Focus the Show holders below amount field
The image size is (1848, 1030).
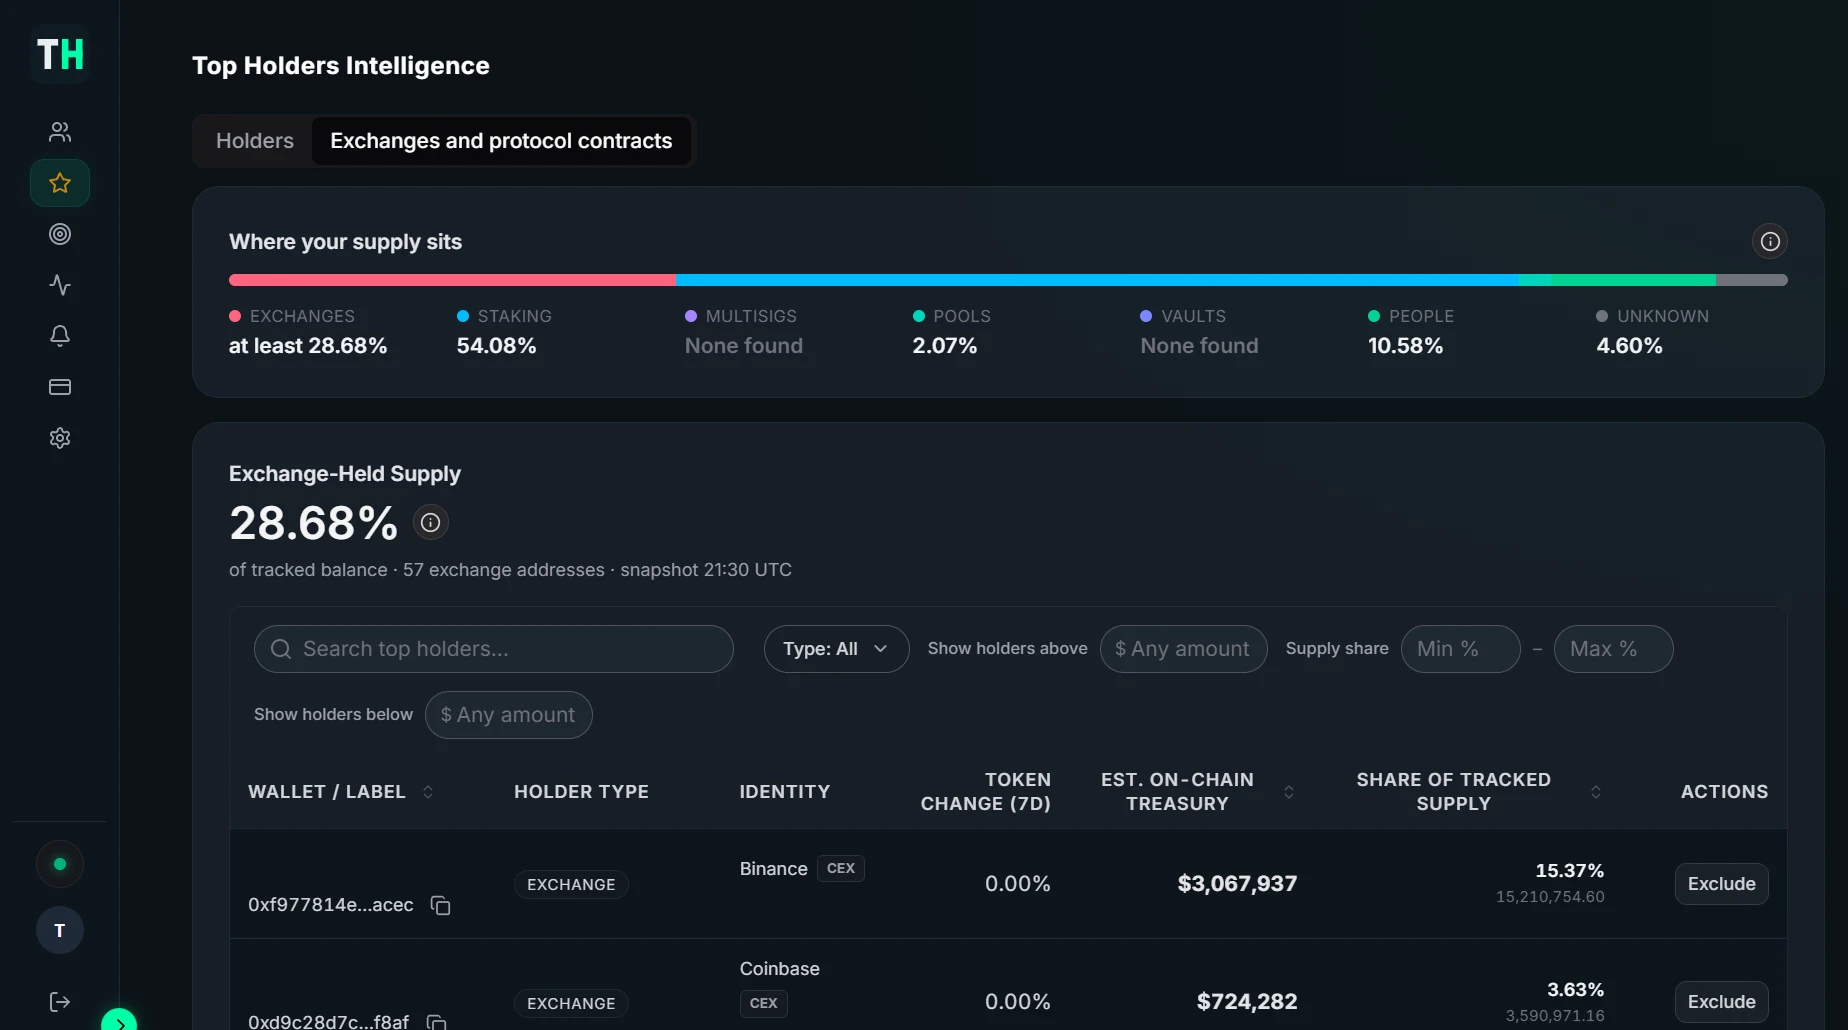click(509, 715)
